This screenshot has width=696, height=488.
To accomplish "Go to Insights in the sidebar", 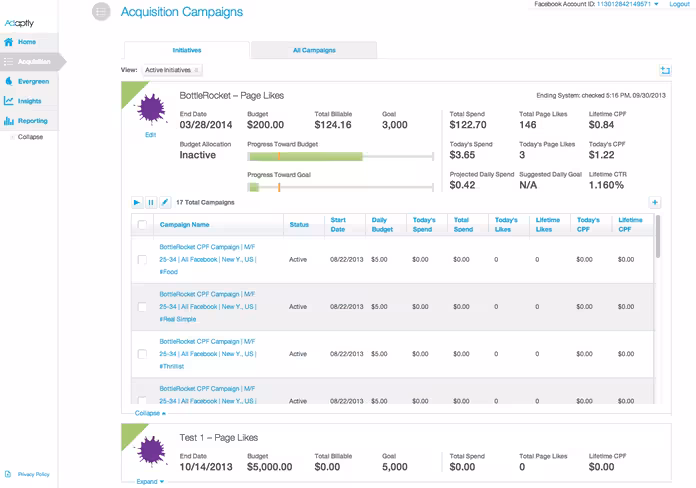I will (29, 101).
